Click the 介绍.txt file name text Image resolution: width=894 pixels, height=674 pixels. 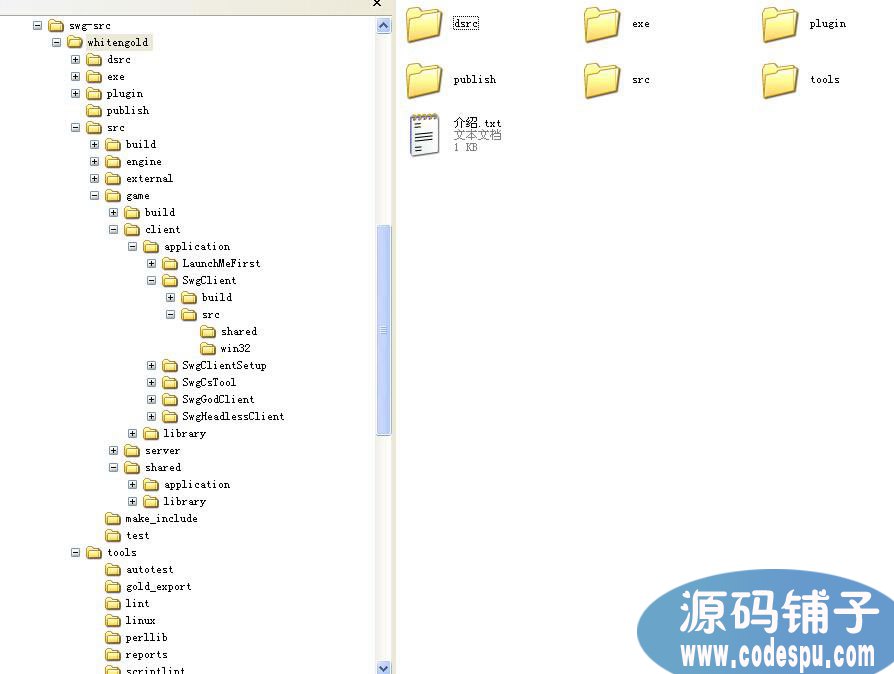(x=477, y=123)
